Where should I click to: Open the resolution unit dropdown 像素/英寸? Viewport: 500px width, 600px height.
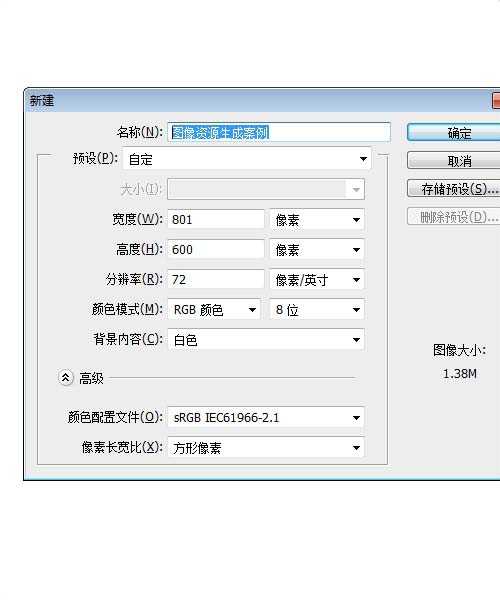[317, 280]
